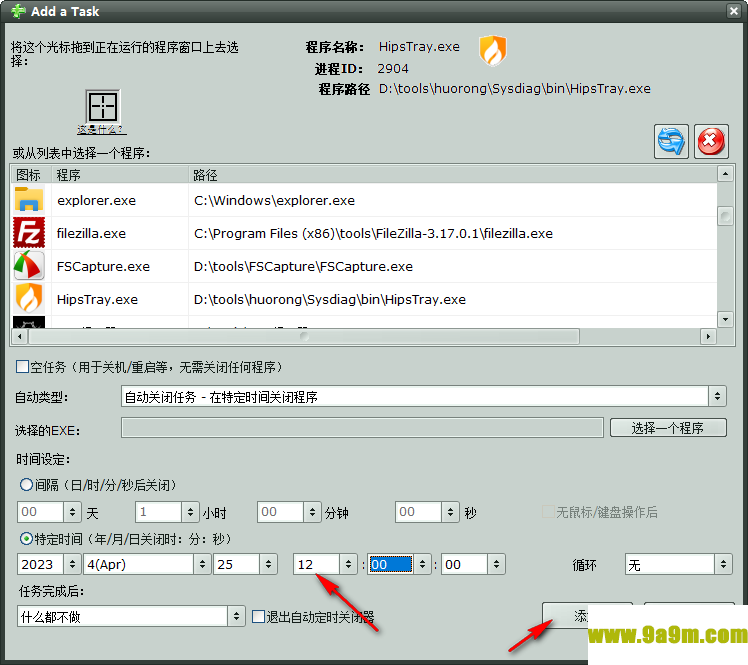Click the program list scroll down arrow

click(x=725, y=319)
